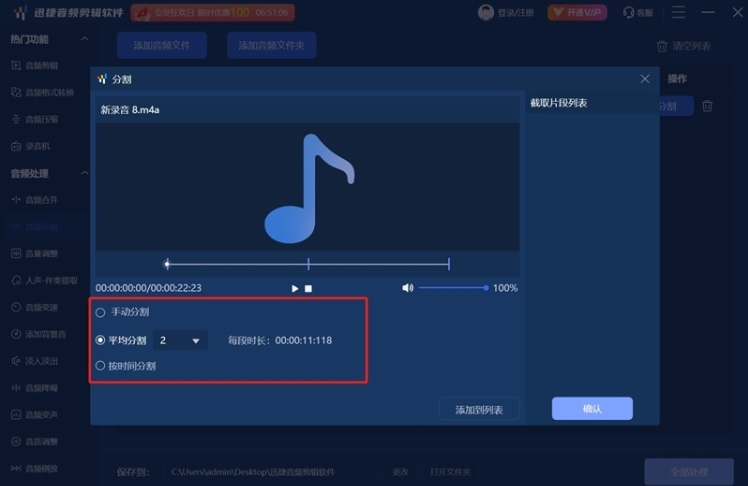
Task: Select the 手动分割 radio option
Action: click(x=100, y=312)
